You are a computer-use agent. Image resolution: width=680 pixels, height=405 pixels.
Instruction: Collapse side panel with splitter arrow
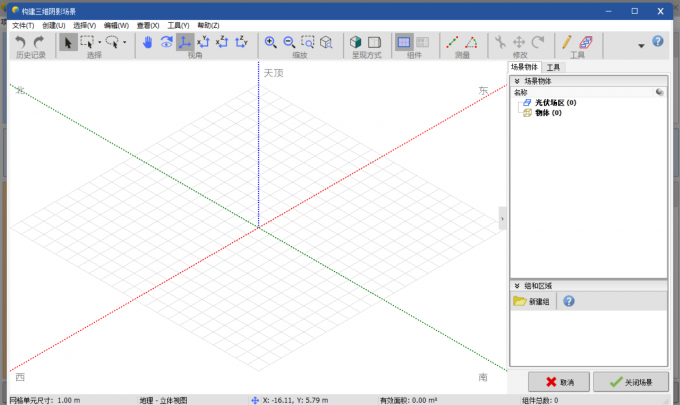point(502,219)
